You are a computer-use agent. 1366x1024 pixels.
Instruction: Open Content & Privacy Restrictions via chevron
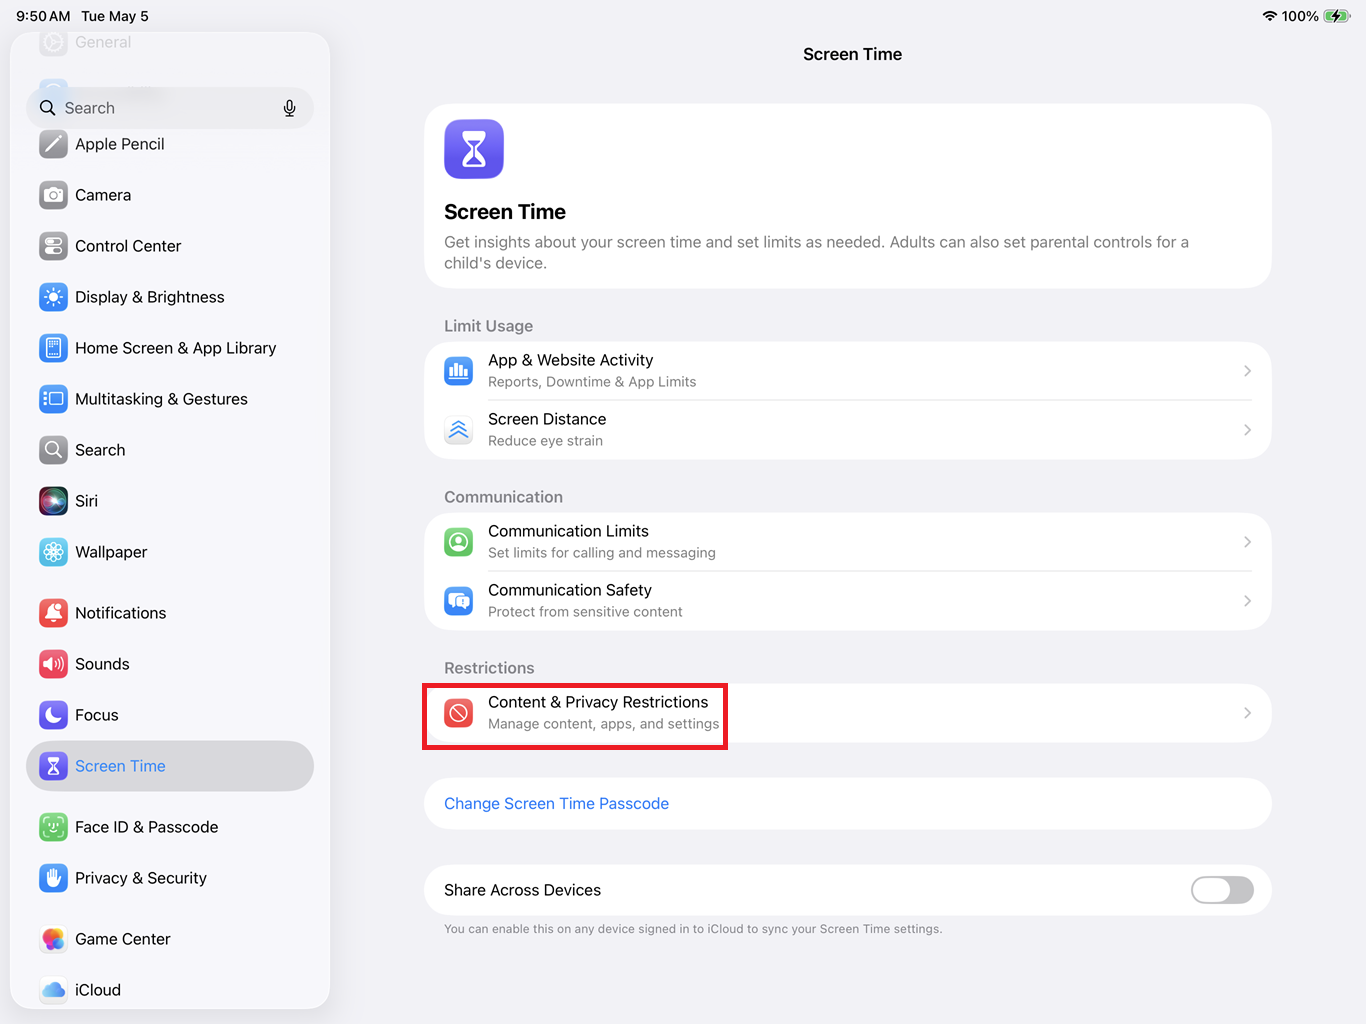(x=1247, y=713)
